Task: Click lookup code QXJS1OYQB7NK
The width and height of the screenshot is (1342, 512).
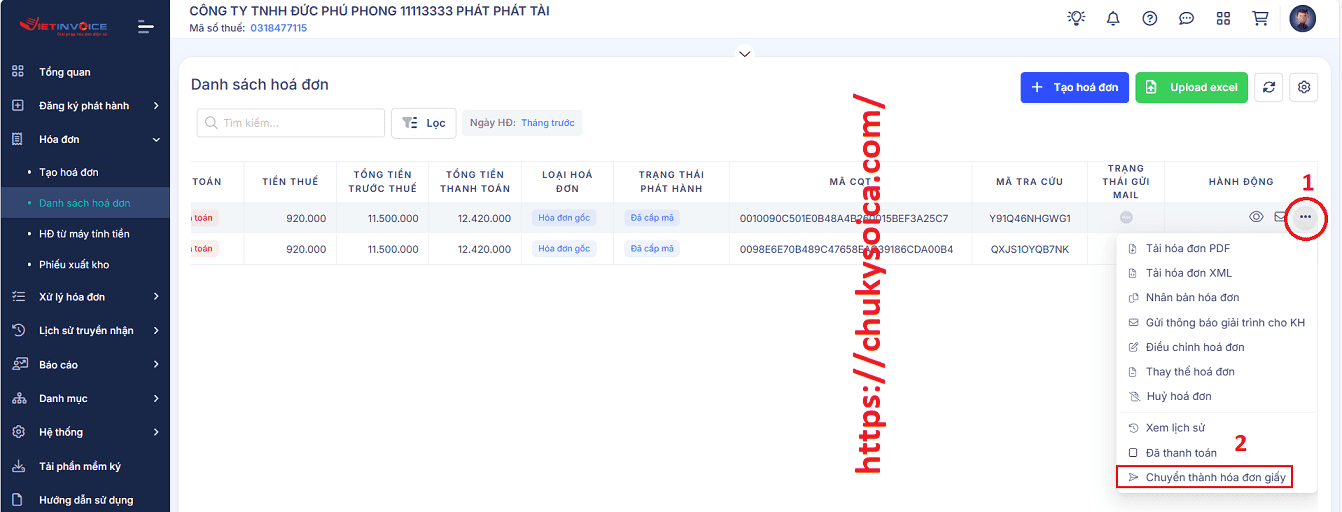Action: (x=1030, y=249)
